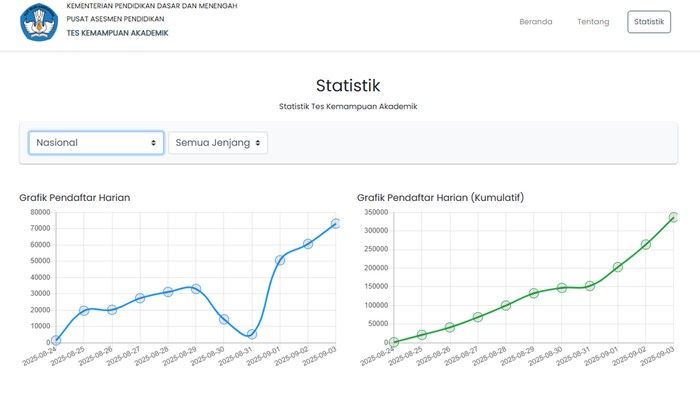Open the Tentang menu item
The height and width of the screenshot is (393, 700).
tap(593, 21)
